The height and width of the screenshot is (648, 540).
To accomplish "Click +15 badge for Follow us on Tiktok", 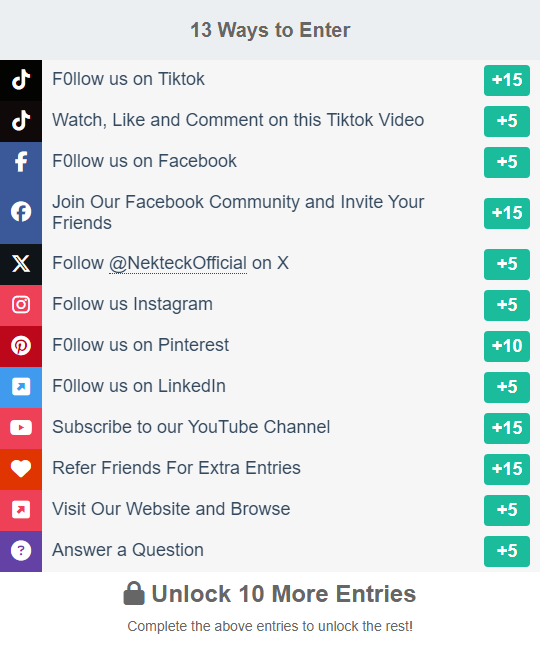I will point(507,80).
